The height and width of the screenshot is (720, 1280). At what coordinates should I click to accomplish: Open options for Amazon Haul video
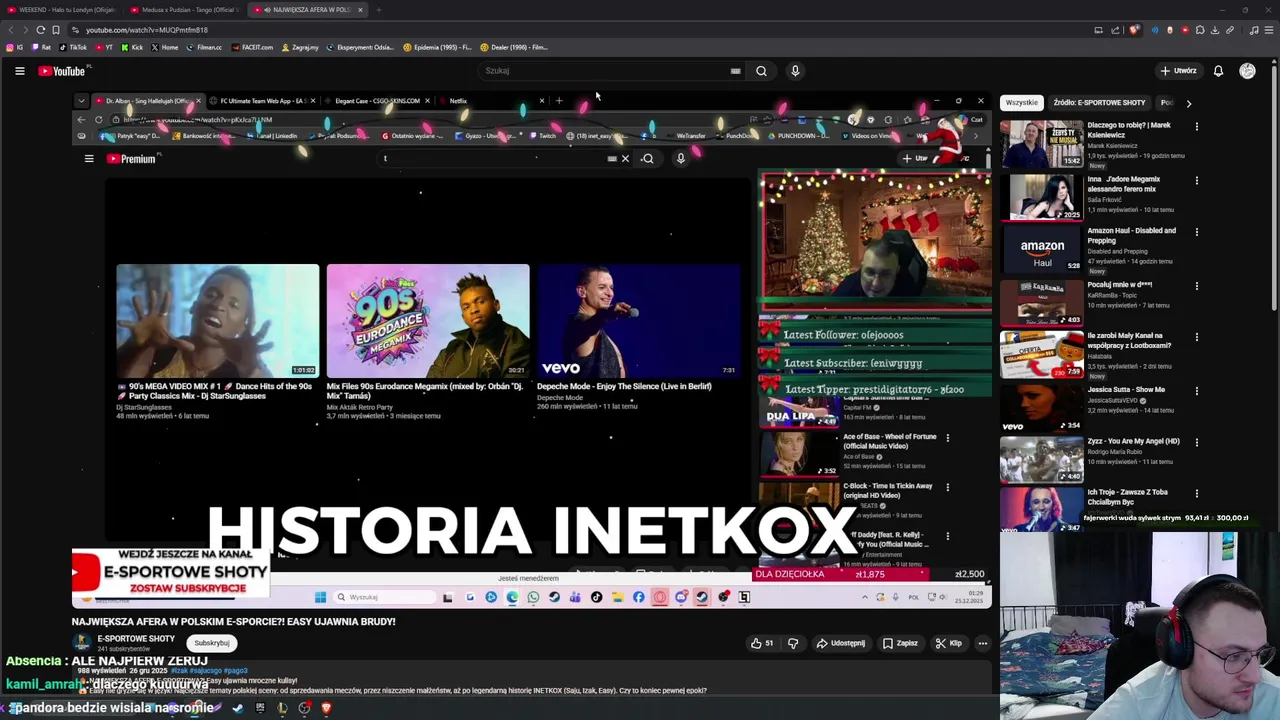coord(1196,232)
